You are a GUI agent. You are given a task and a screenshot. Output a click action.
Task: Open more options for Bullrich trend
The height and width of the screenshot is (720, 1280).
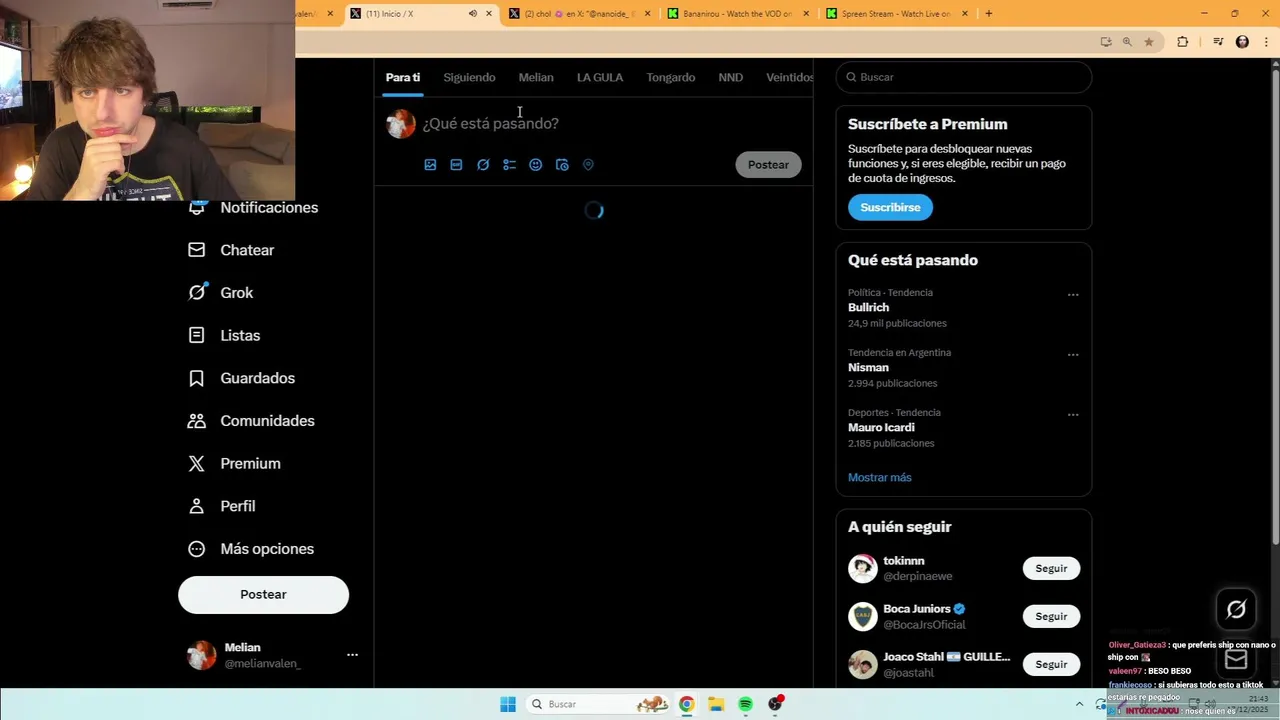[1073, 295]
